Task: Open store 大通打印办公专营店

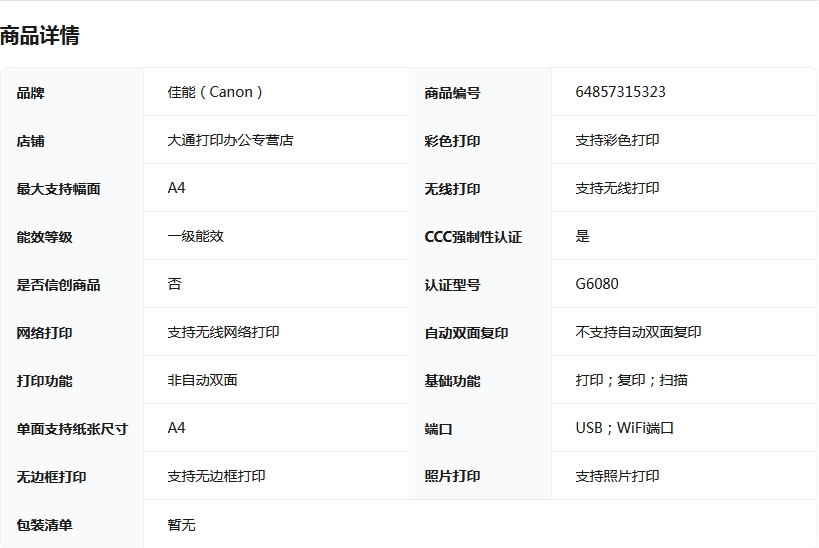Action: pyautogui.click(x=230, y=140)
